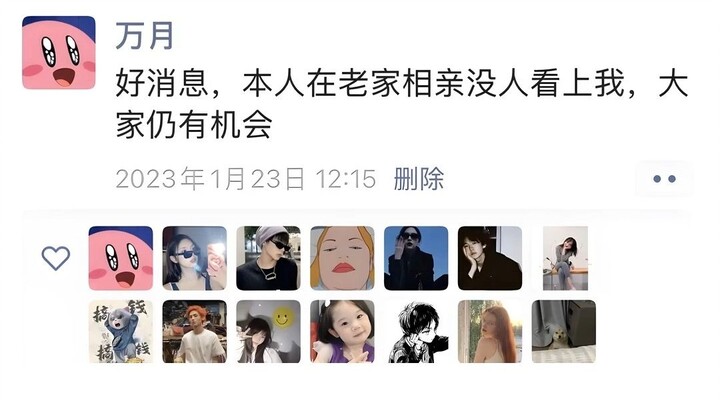Select the purple beanie sunglasses avatar
The height and width of the screenshot is (405, 720).
coord(269,258)
